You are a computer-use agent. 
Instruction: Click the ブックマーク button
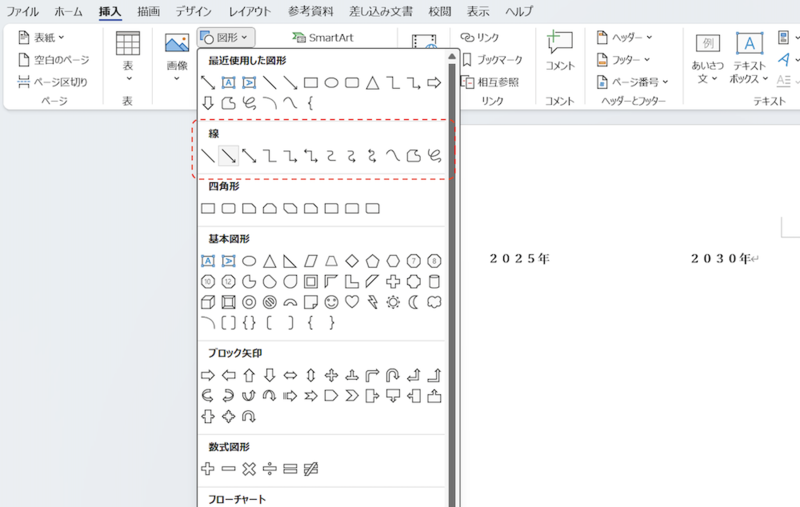point(493,60)
